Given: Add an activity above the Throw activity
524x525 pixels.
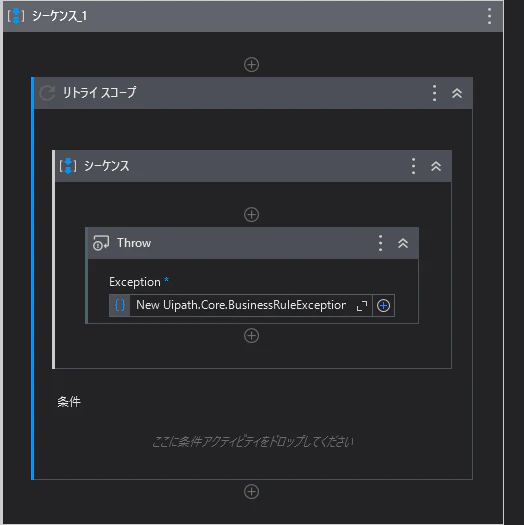Looking at the screenshot, I should (251, 215).
